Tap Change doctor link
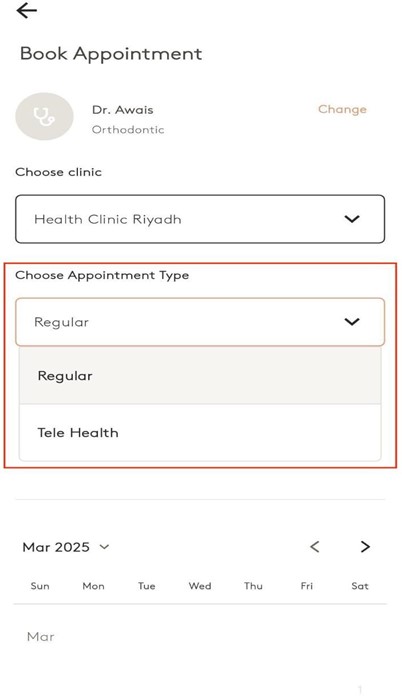Screen dimensions: 402x696 [x=342, y=109]
